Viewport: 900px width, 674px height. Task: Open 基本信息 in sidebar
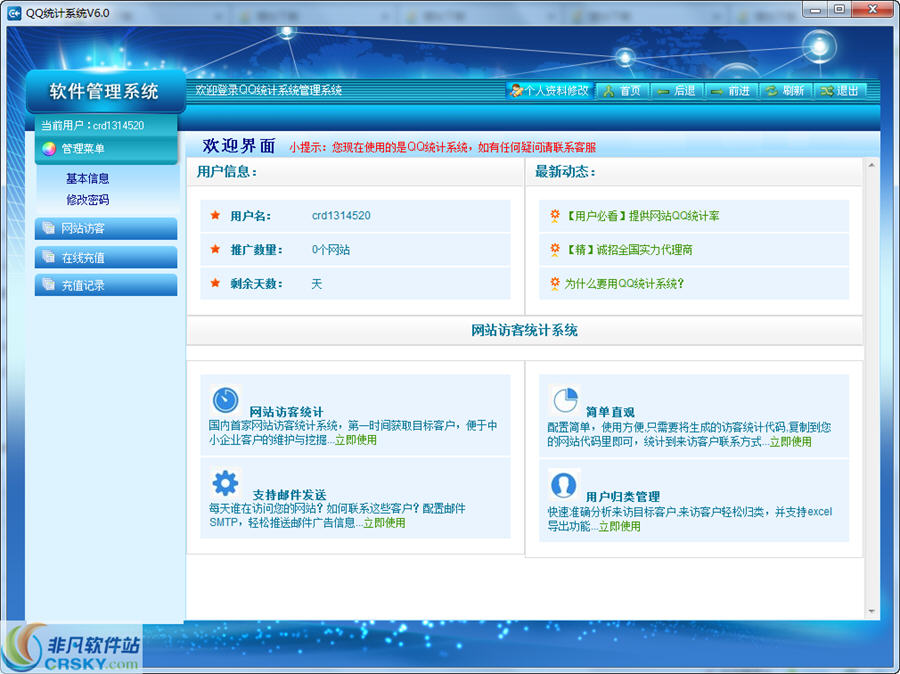coord(87,179)
